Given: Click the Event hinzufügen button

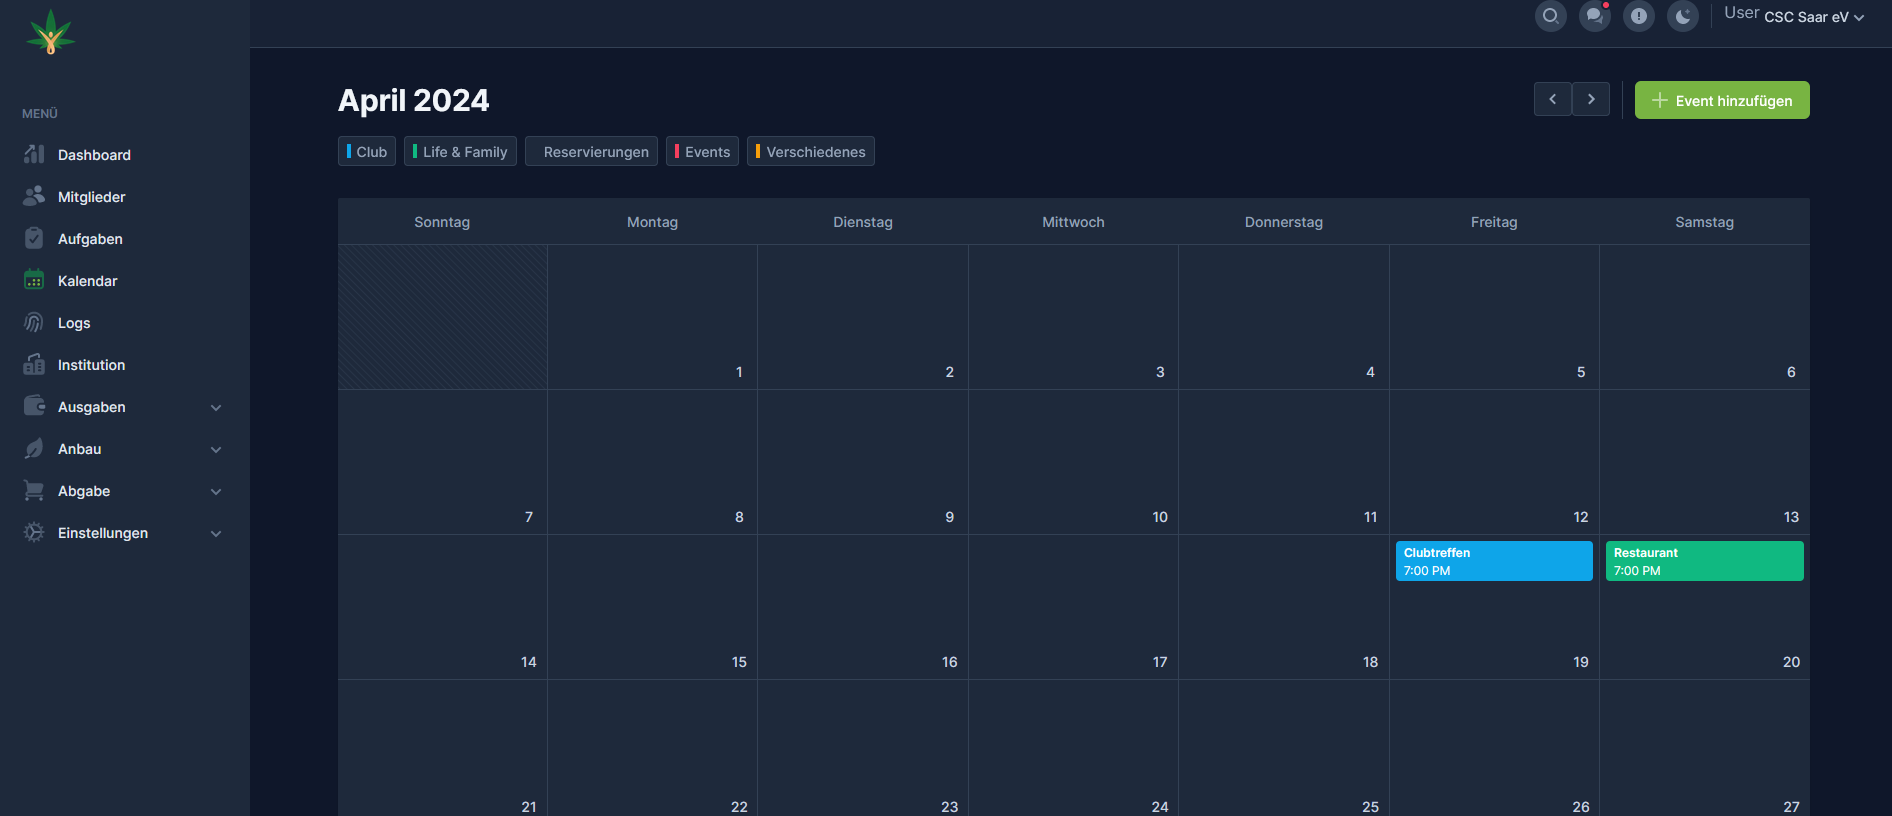Looking at the screenshot, I should (x=1722, y=100).
